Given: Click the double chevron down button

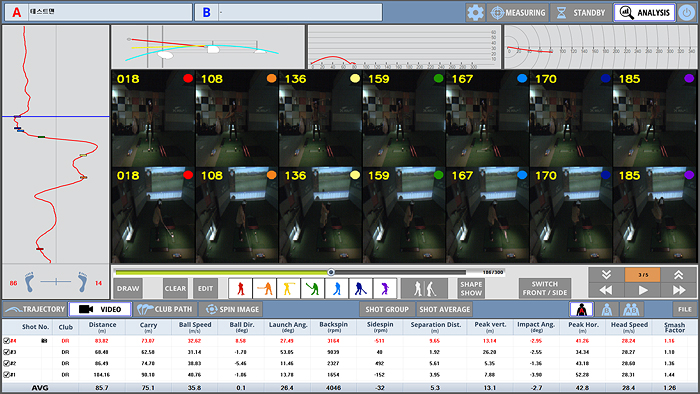Looking at the screenshot, I should point(606,275).
